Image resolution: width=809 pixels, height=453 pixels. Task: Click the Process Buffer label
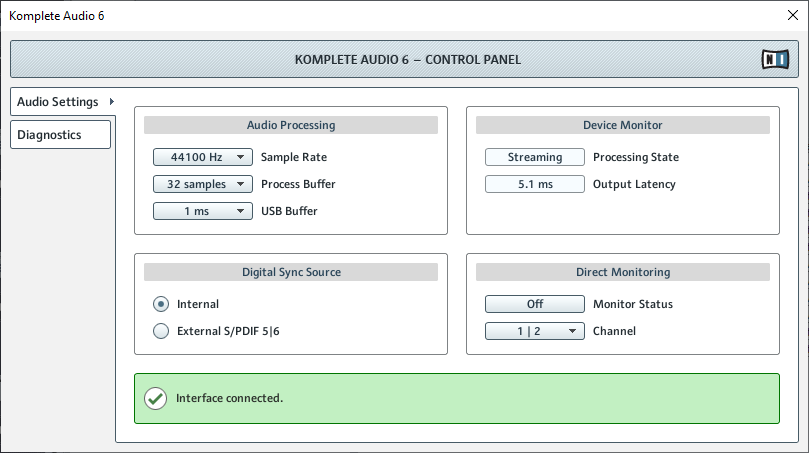(x=298, y=184)
